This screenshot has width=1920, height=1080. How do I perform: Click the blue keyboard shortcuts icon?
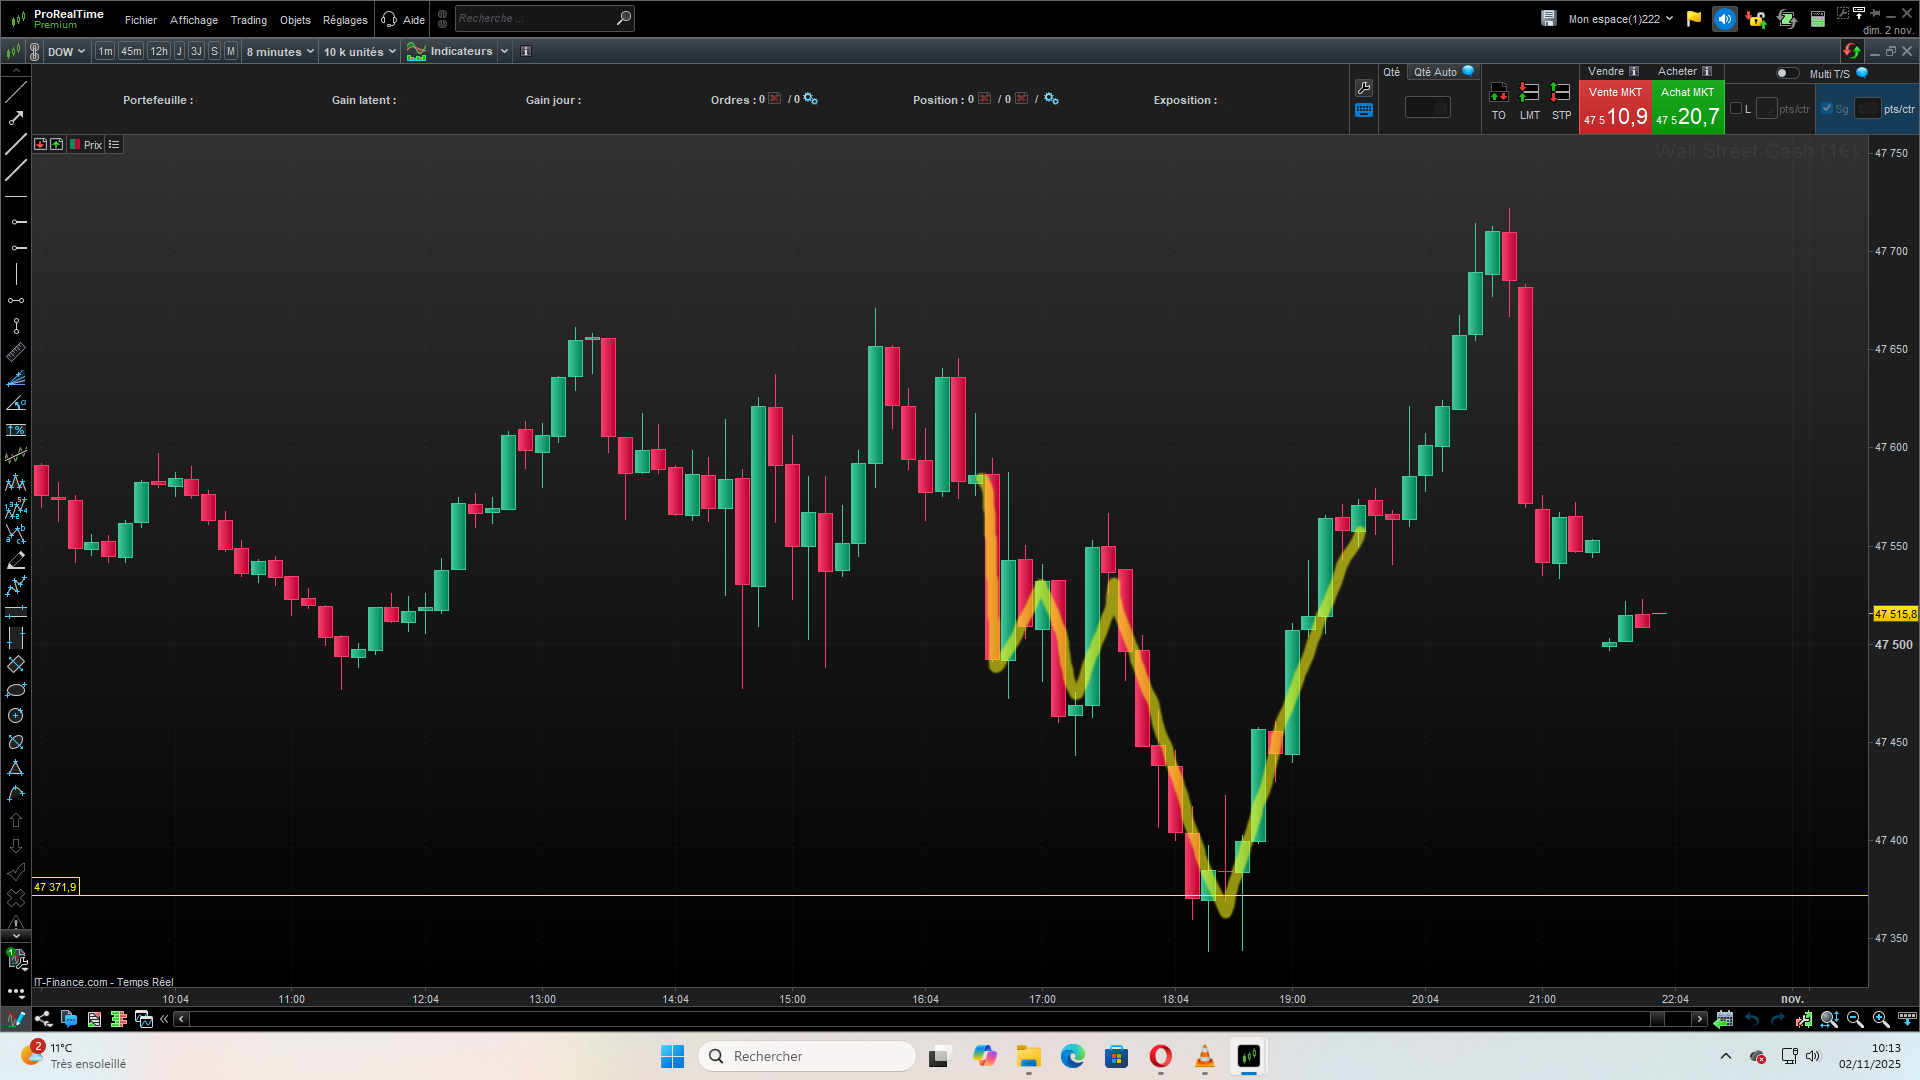pos(1364,111)
